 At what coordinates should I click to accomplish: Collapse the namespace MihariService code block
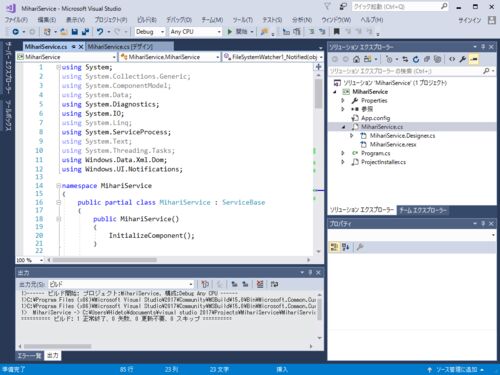58,186
